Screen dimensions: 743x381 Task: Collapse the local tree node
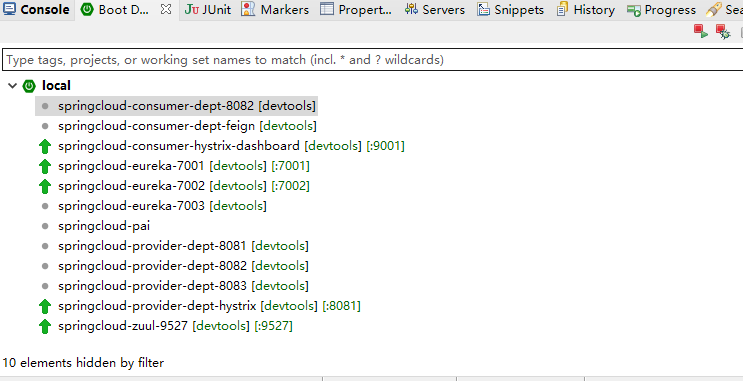(x=13, y=86)
